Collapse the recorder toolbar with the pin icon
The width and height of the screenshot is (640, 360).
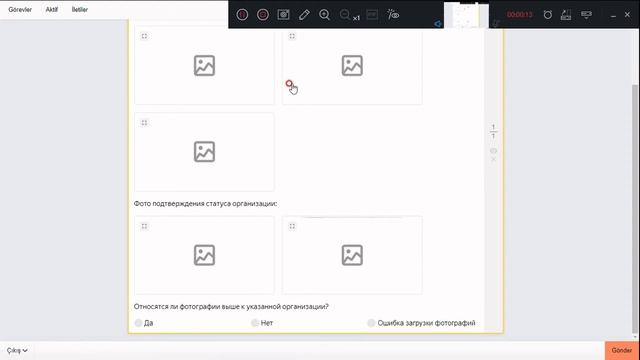(586, 15)
